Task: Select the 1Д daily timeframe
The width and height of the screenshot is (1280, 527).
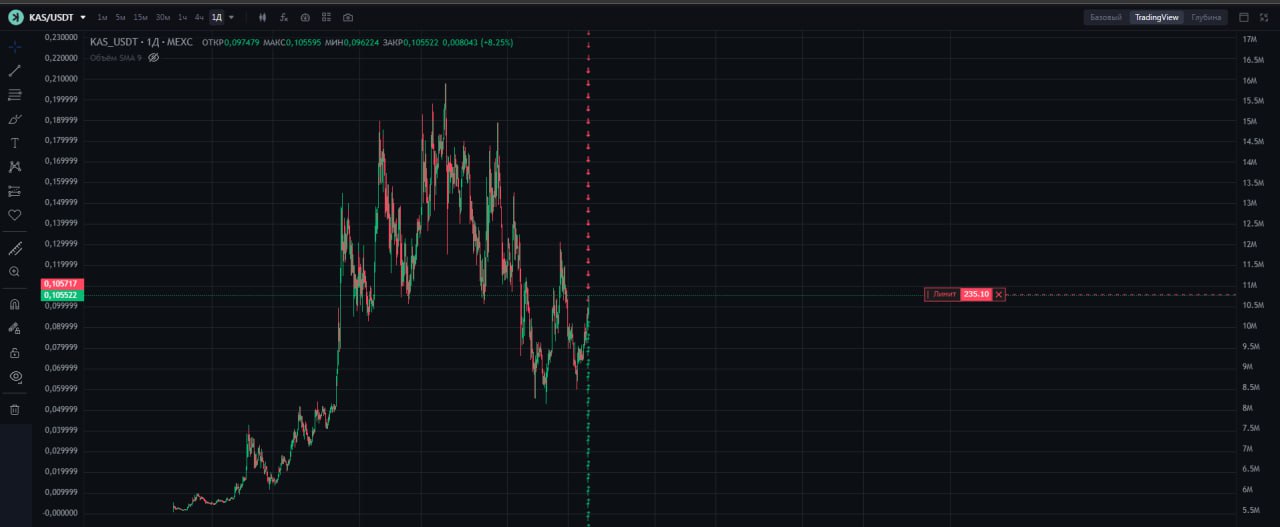Action: [216, 17]
